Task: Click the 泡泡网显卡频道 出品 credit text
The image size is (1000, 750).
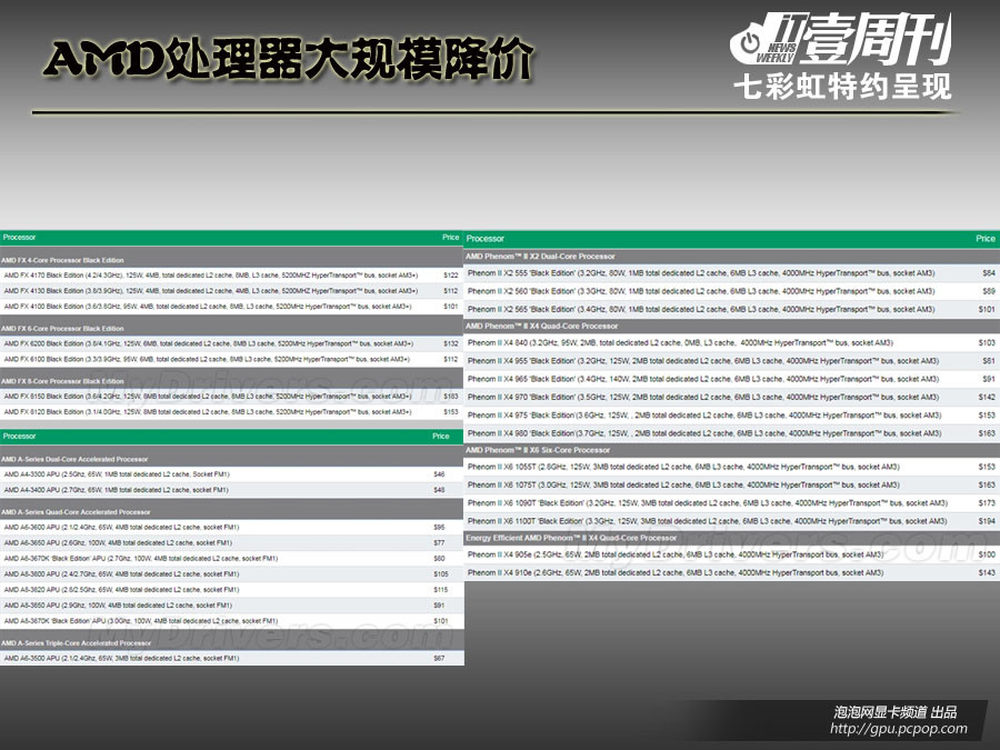Action: (895, 712)
